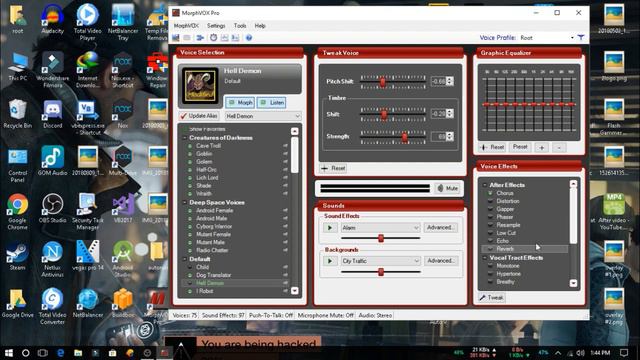This screenshot has height=360, width=640.
Task: Play the Alarm sound effect
Action: tap(330, 228)
